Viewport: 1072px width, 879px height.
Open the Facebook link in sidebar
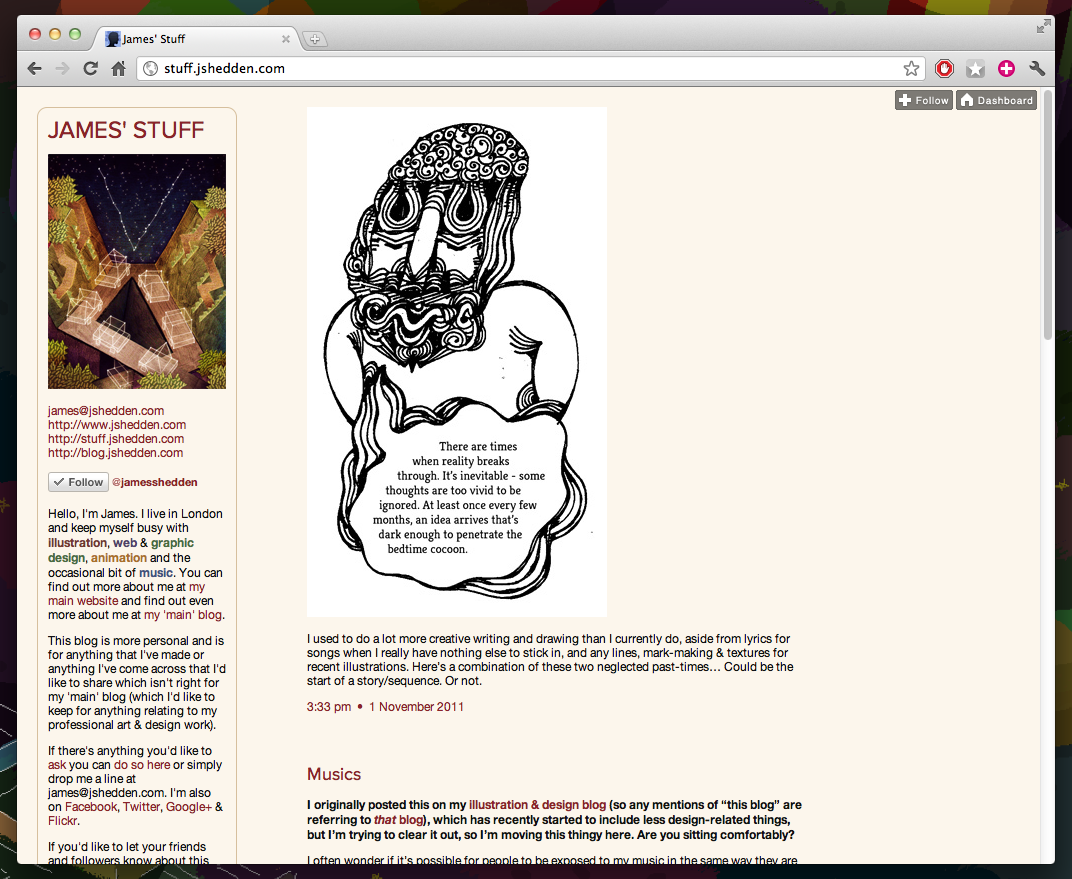tap(91, 807)
